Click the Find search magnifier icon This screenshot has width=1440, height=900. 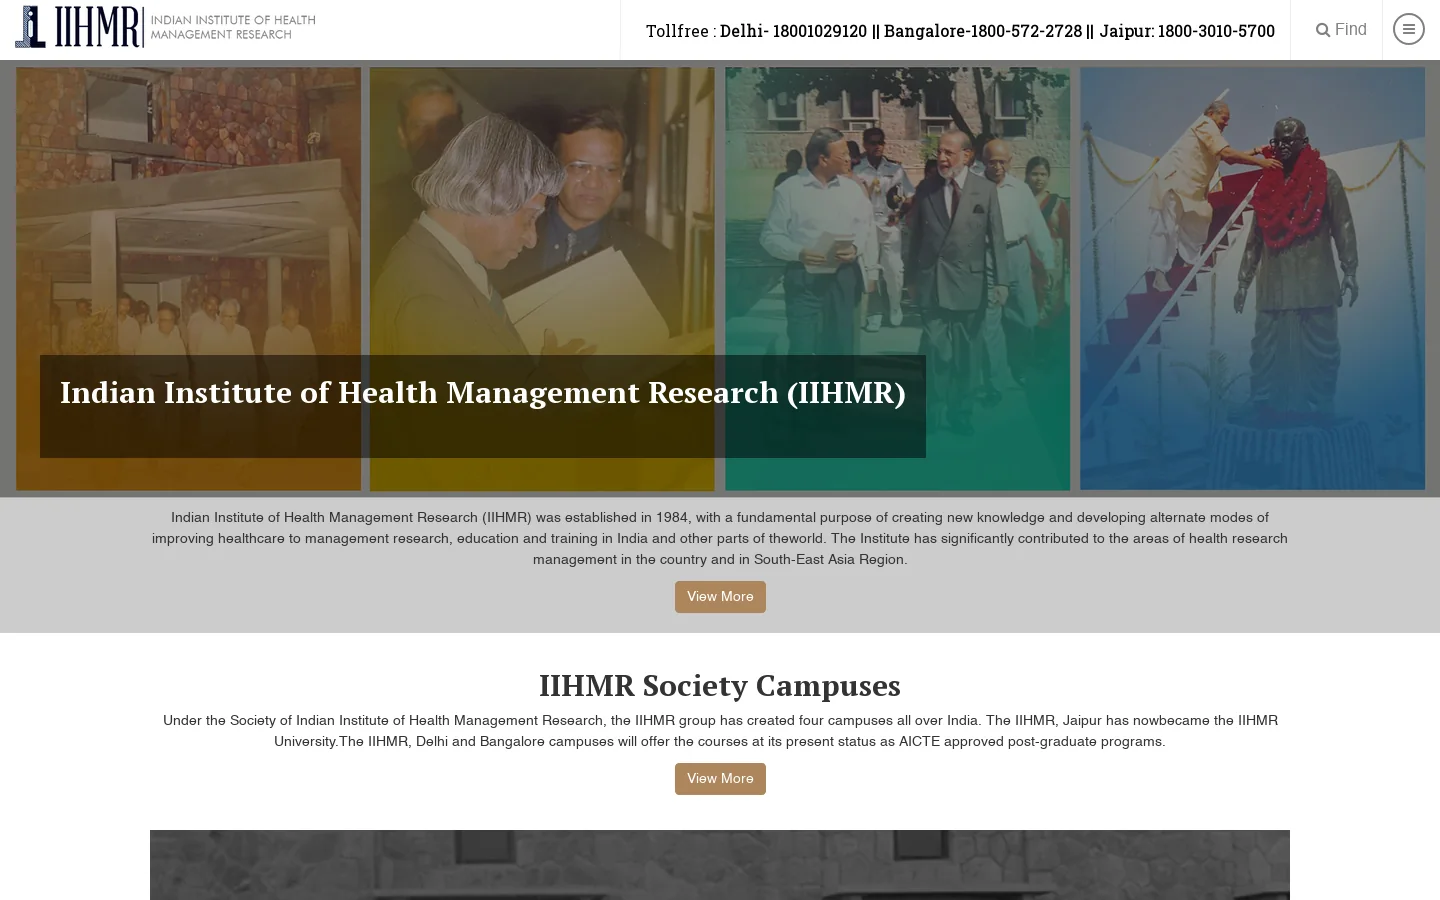(x=1323, y=30)
